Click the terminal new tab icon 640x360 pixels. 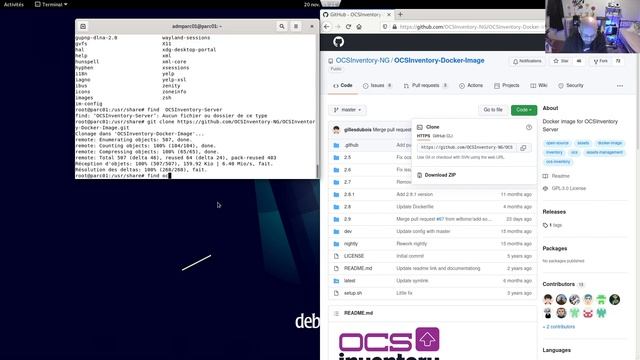pos(83,26)
